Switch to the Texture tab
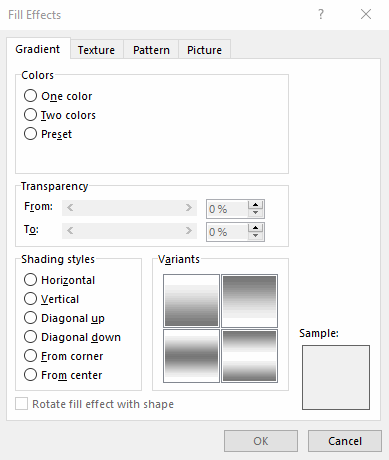Image resolution: width=389 pixels, height=460 pixels. tap(96, 50)
